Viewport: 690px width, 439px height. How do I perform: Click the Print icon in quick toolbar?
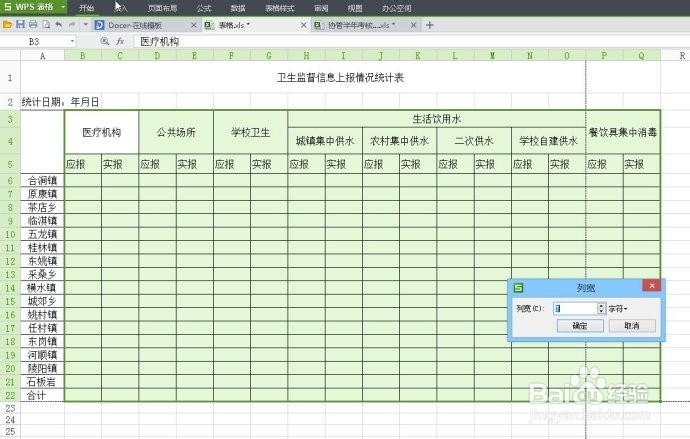pyautogui.click(x=33, y=25)
